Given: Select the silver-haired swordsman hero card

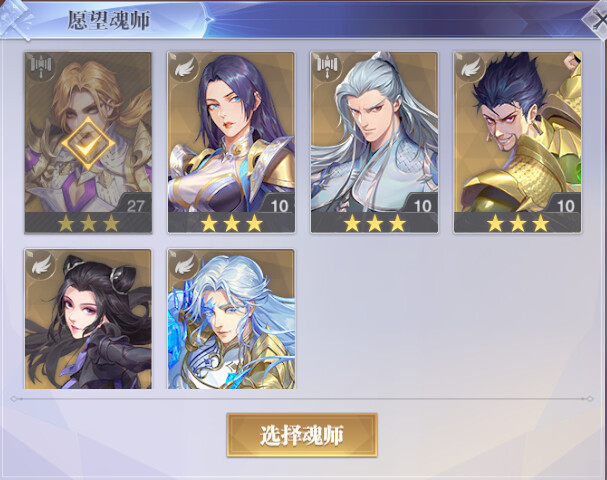Looking at the screenshot, I should click(374, 142).
